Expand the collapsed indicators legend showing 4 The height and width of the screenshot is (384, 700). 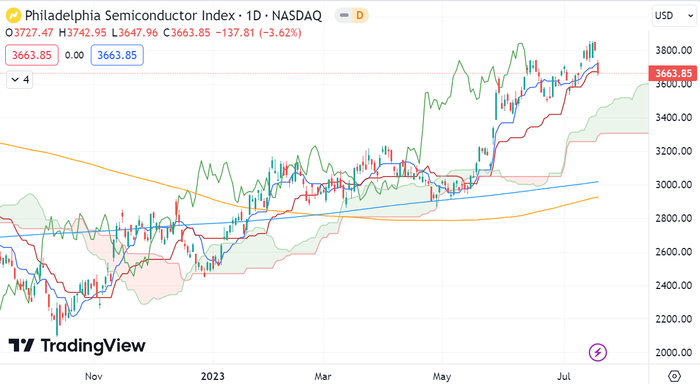20,79
